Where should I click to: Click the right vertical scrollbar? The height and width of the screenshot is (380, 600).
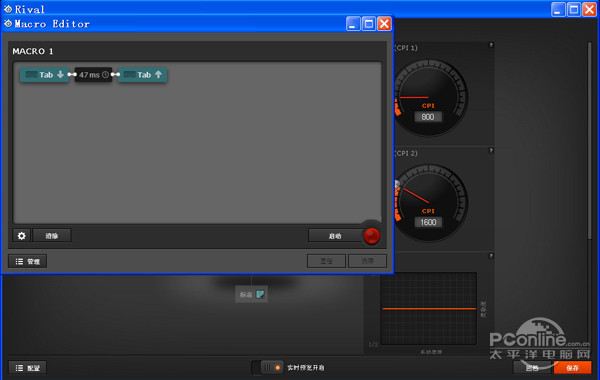590,142
